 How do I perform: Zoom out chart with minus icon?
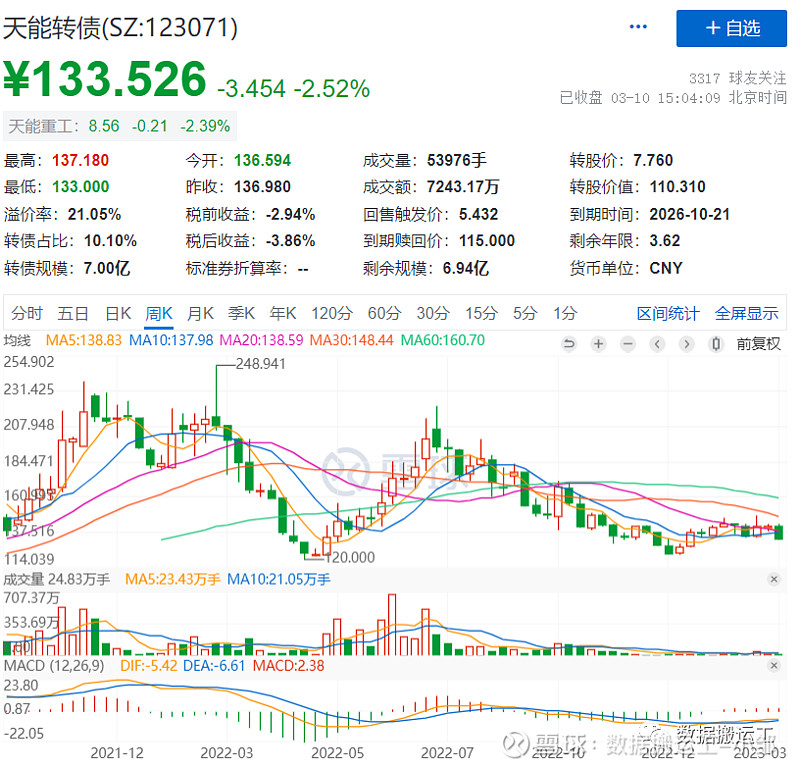pyautogui.click(x=628, y=344)
